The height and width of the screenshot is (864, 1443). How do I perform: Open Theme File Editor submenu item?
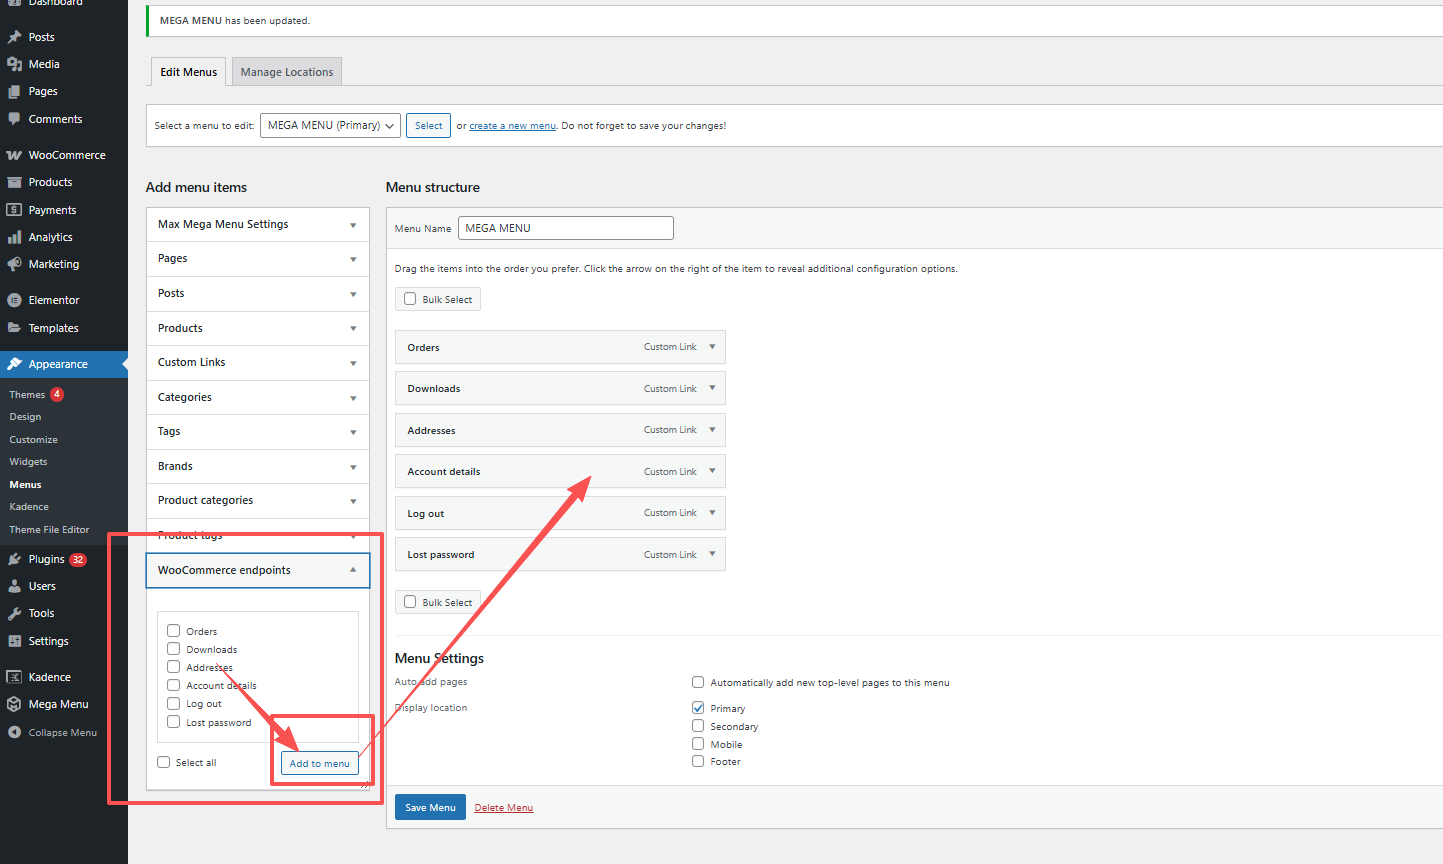pos(49,529)
